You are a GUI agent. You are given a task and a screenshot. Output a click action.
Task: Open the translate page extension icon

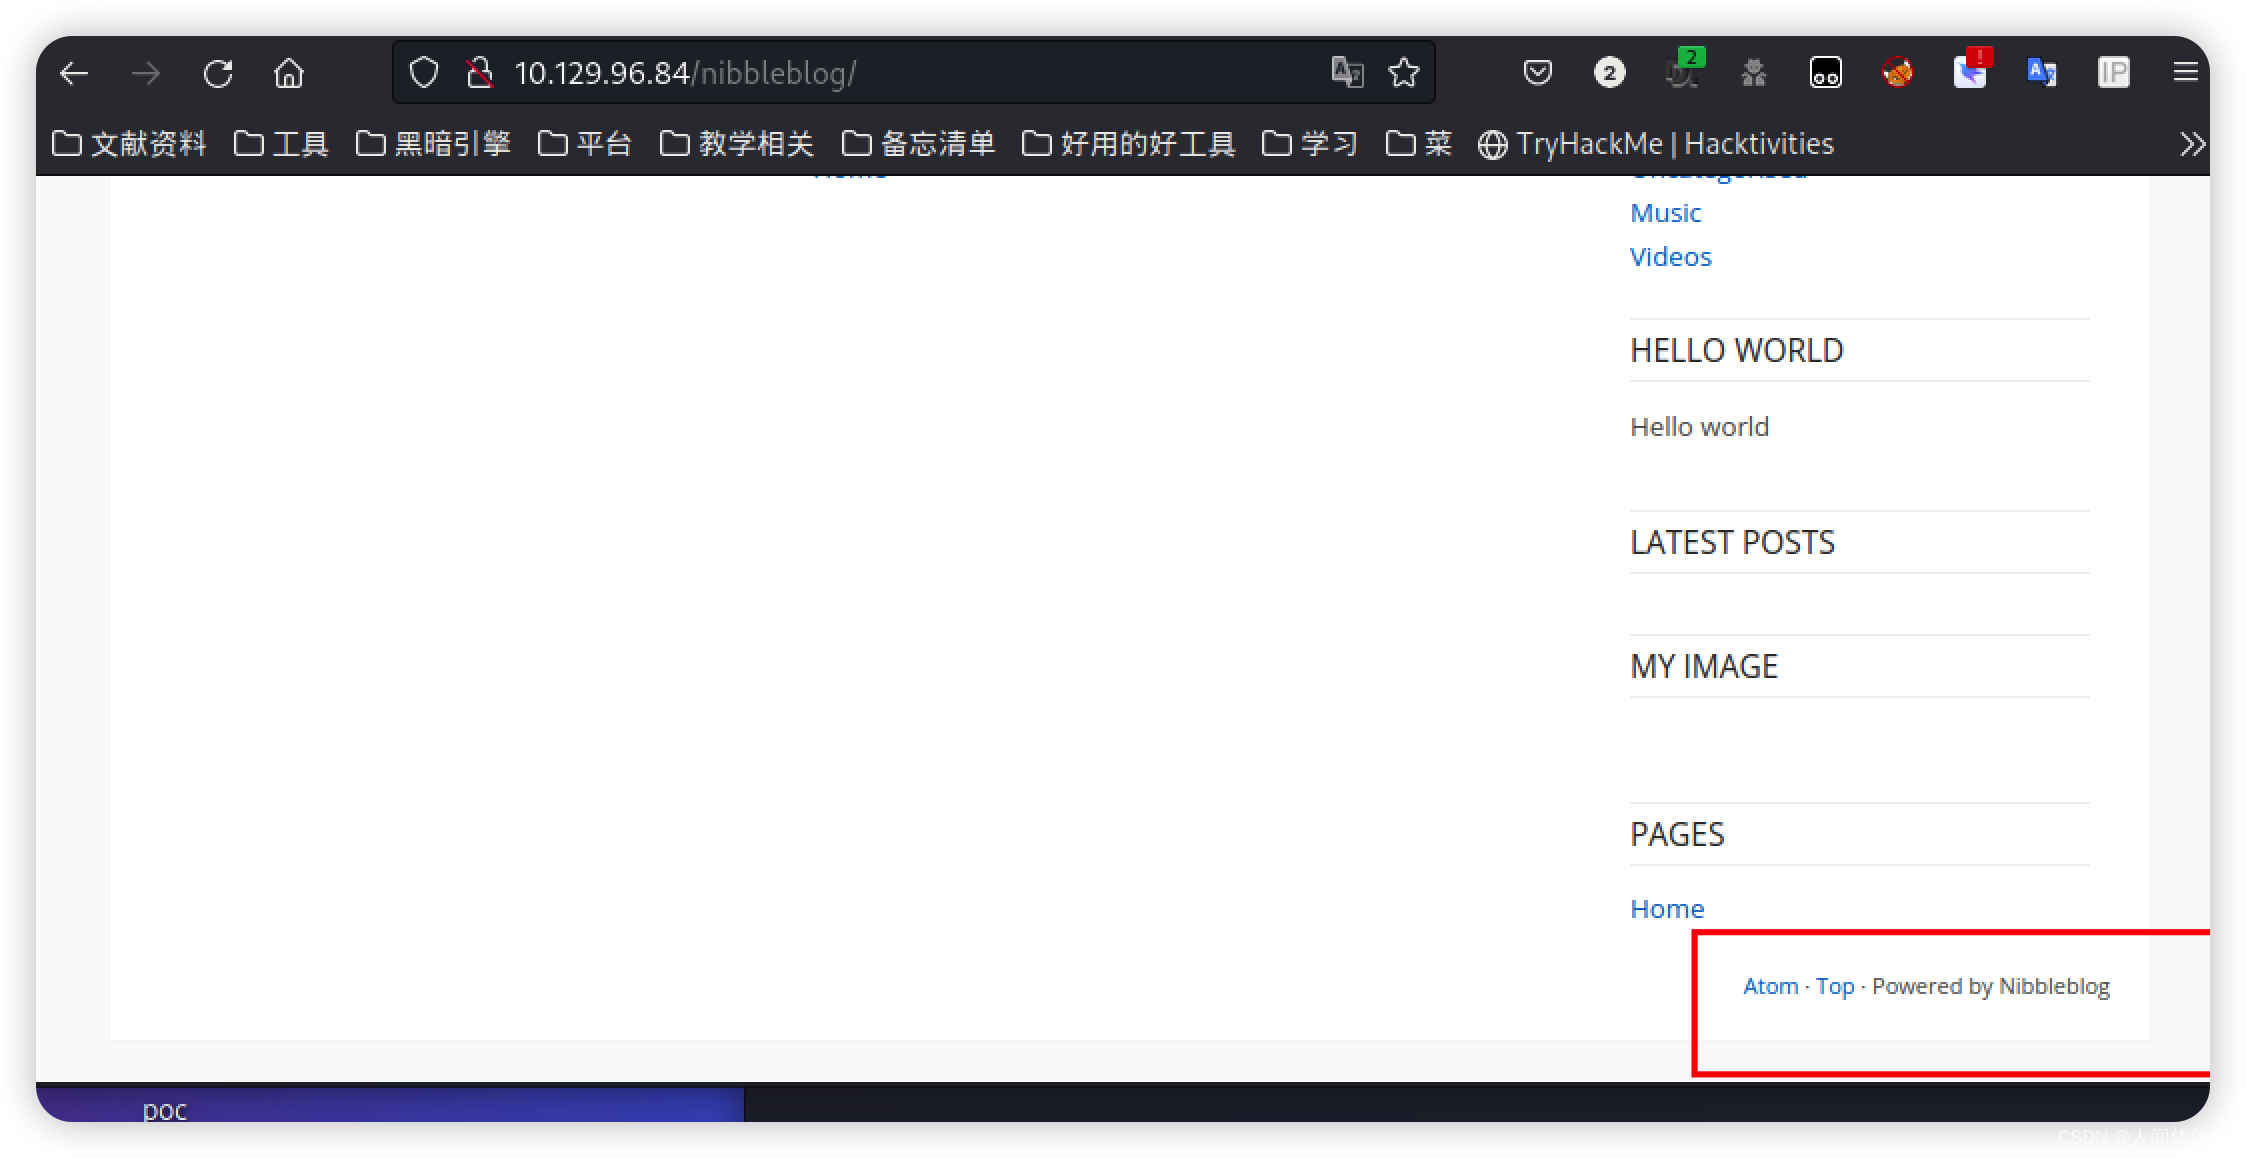coord(2042,72)
